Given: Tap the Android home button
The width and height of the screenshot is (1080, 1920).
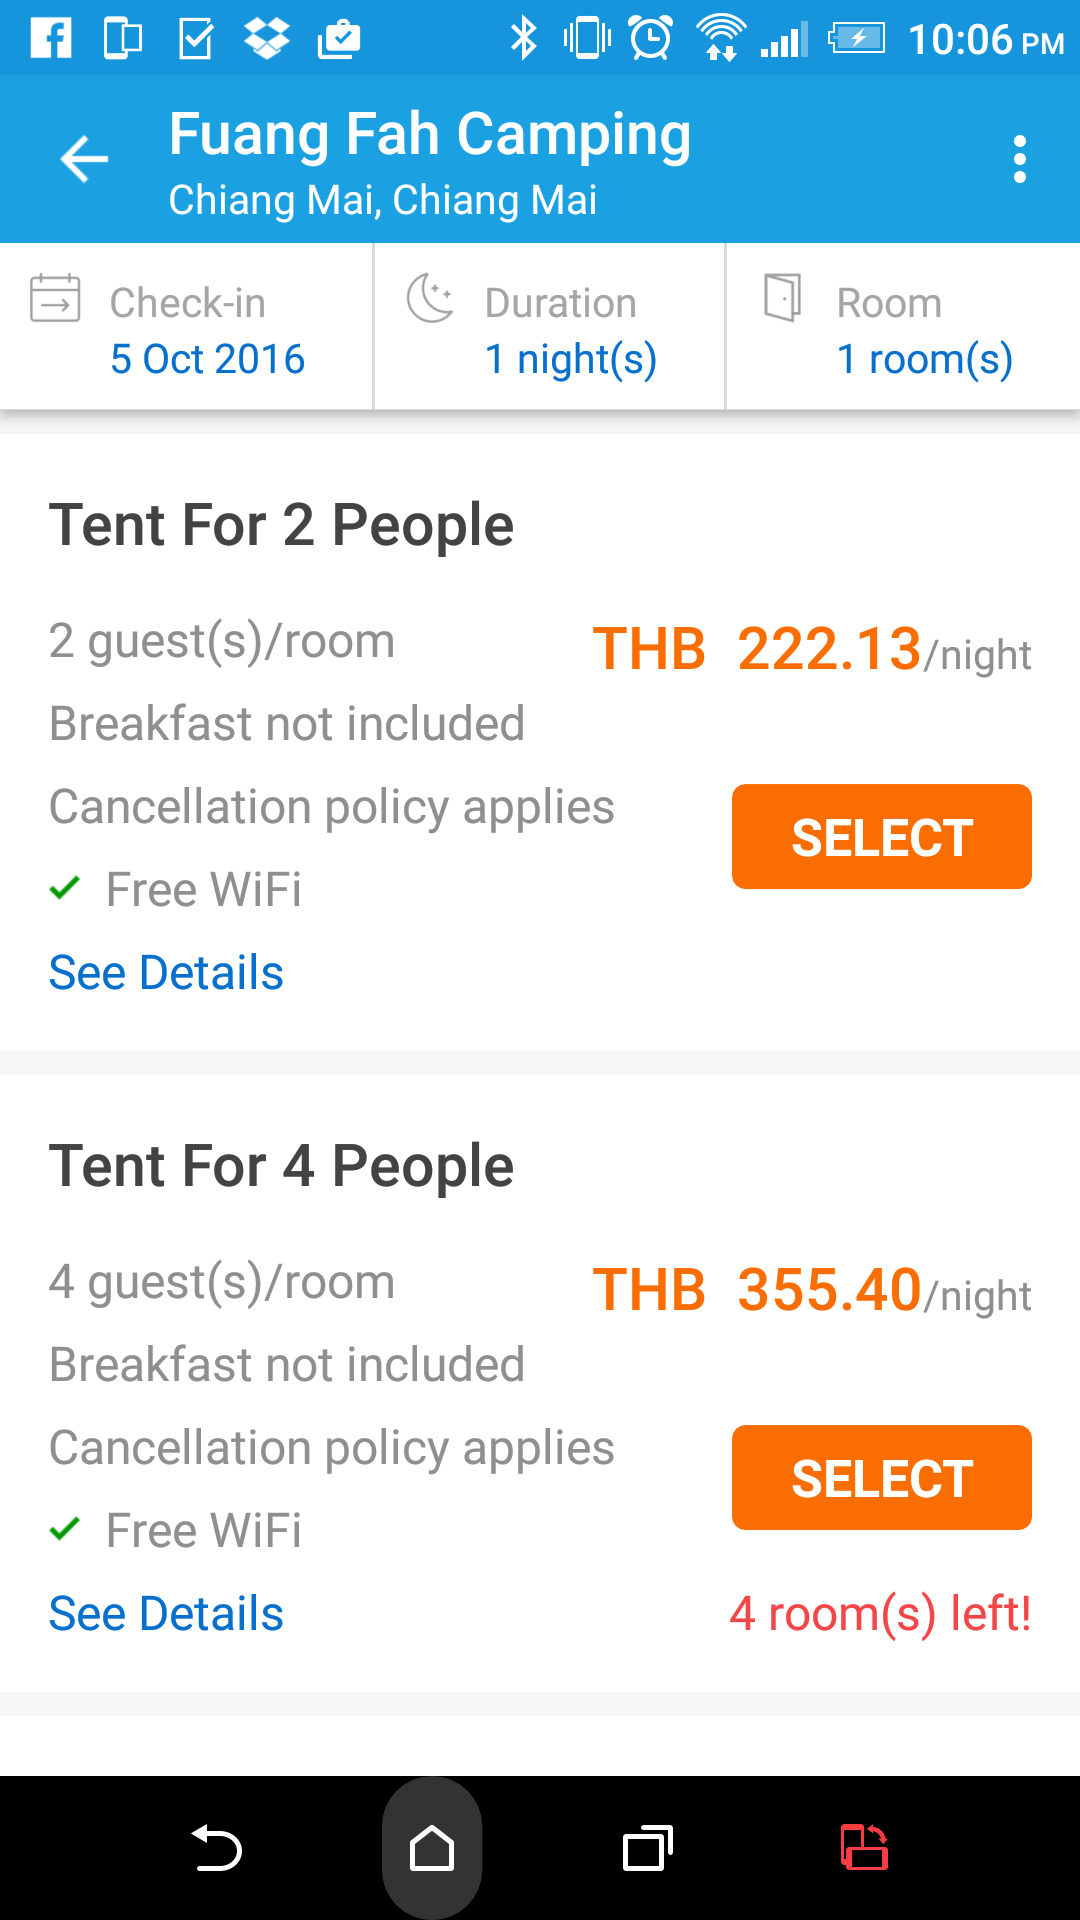Looking at the screenshot, I should click(432, 1848).
